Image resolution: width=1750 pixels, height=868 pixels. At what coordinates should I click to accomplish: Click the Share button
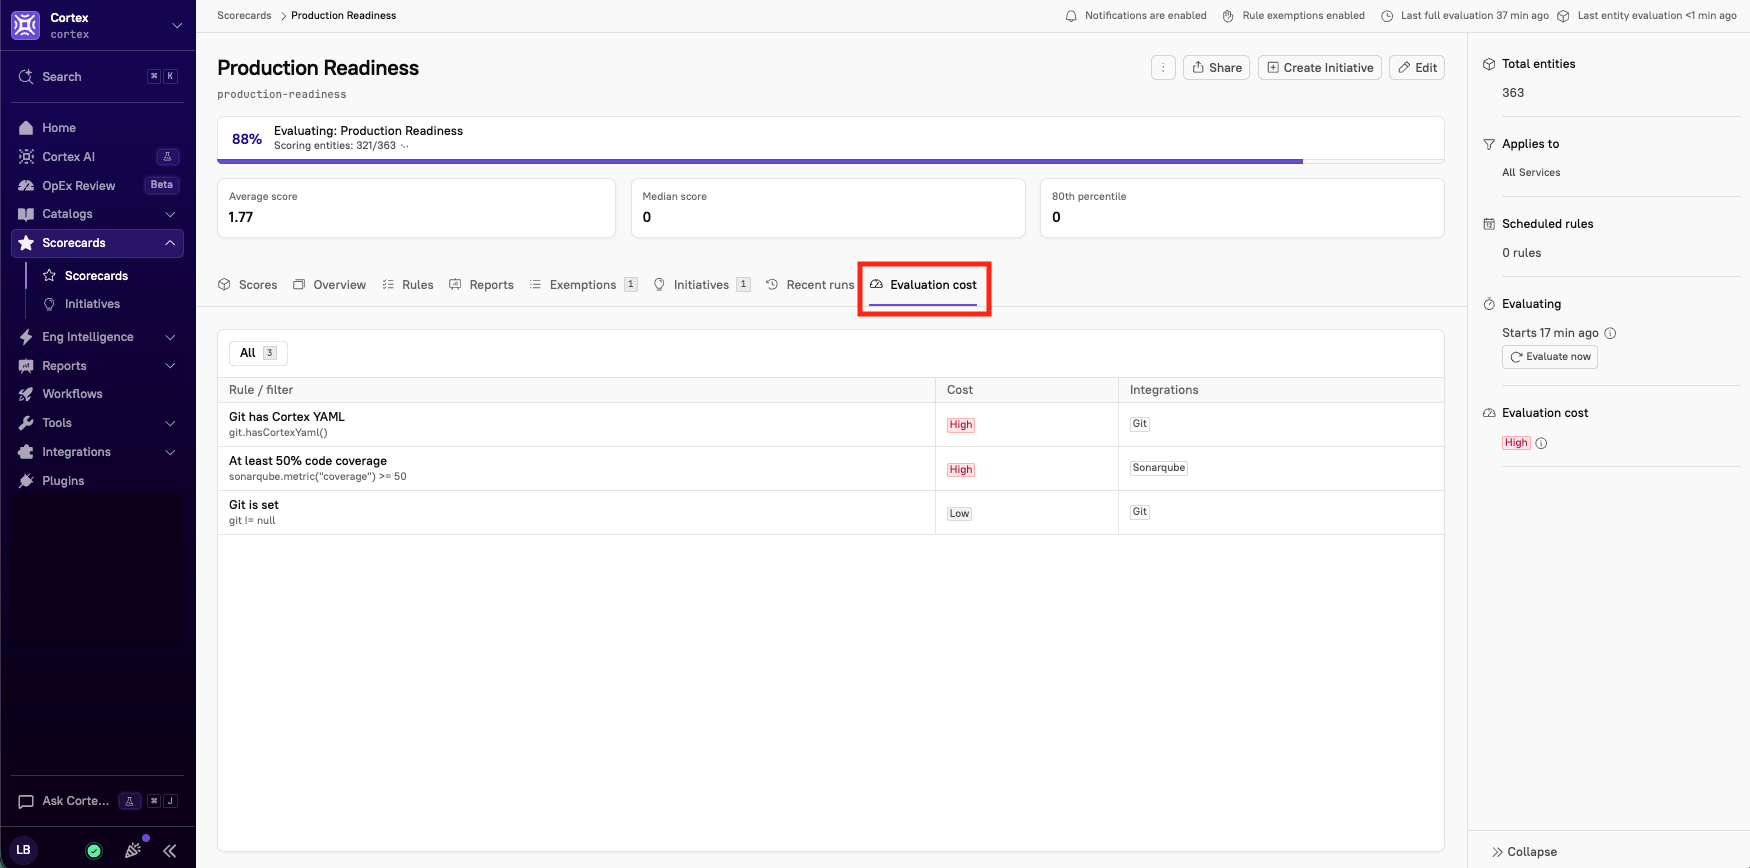1217,68
